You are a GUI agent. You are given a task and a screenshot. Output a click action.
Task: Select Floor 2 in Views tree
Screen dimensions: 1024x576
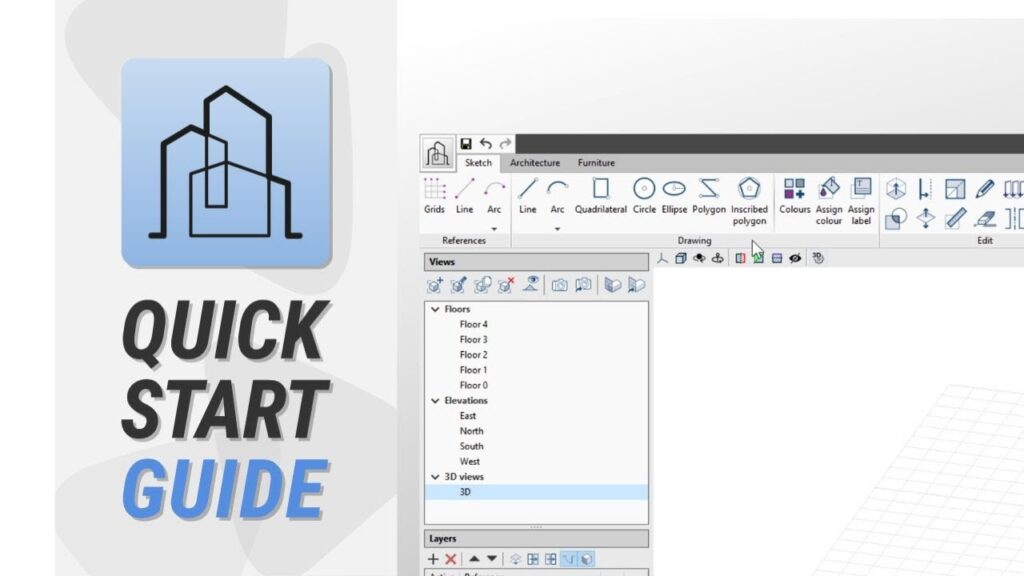click(473, 355)
